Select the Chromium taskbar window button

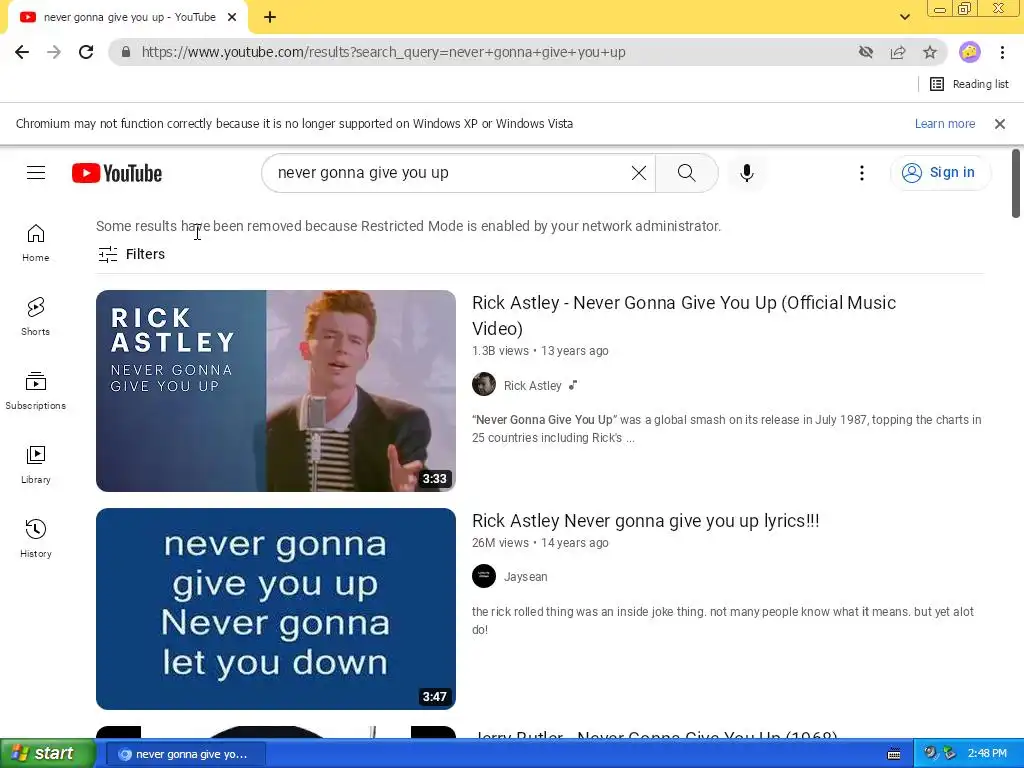coord(185,754)
